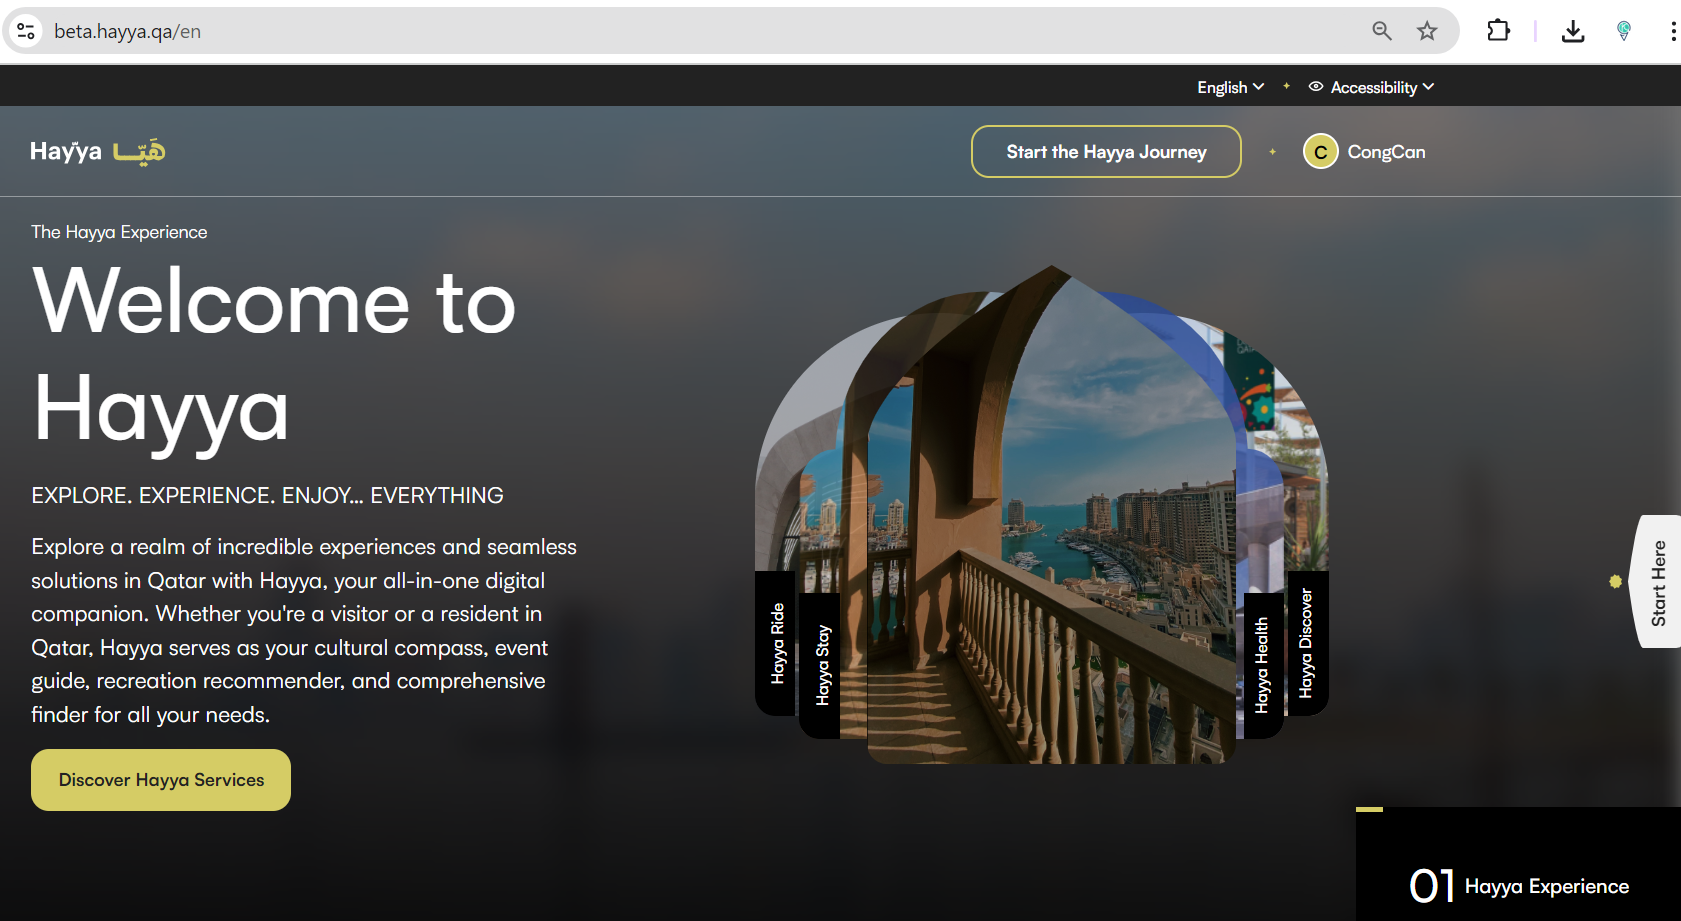
Task: Open the browser three-dot menu
Action: click(x=1672, y=31)
